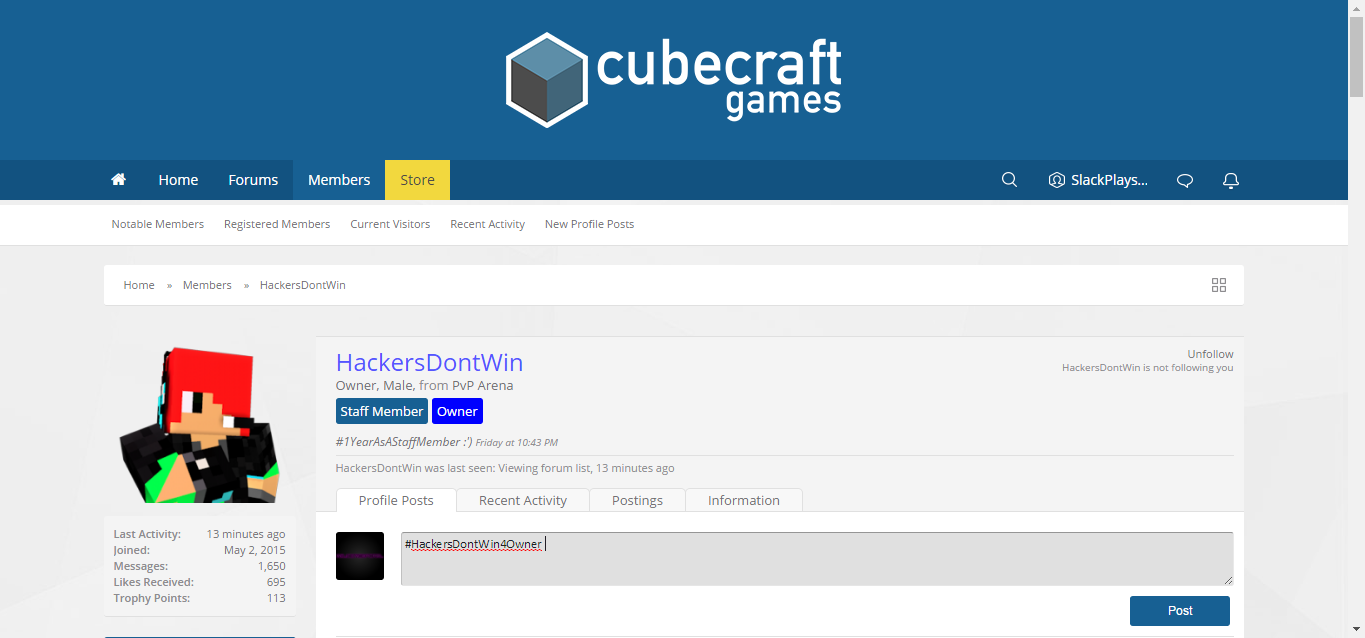
Task: Go to Home in nav bar
Action: coord(178,180)
